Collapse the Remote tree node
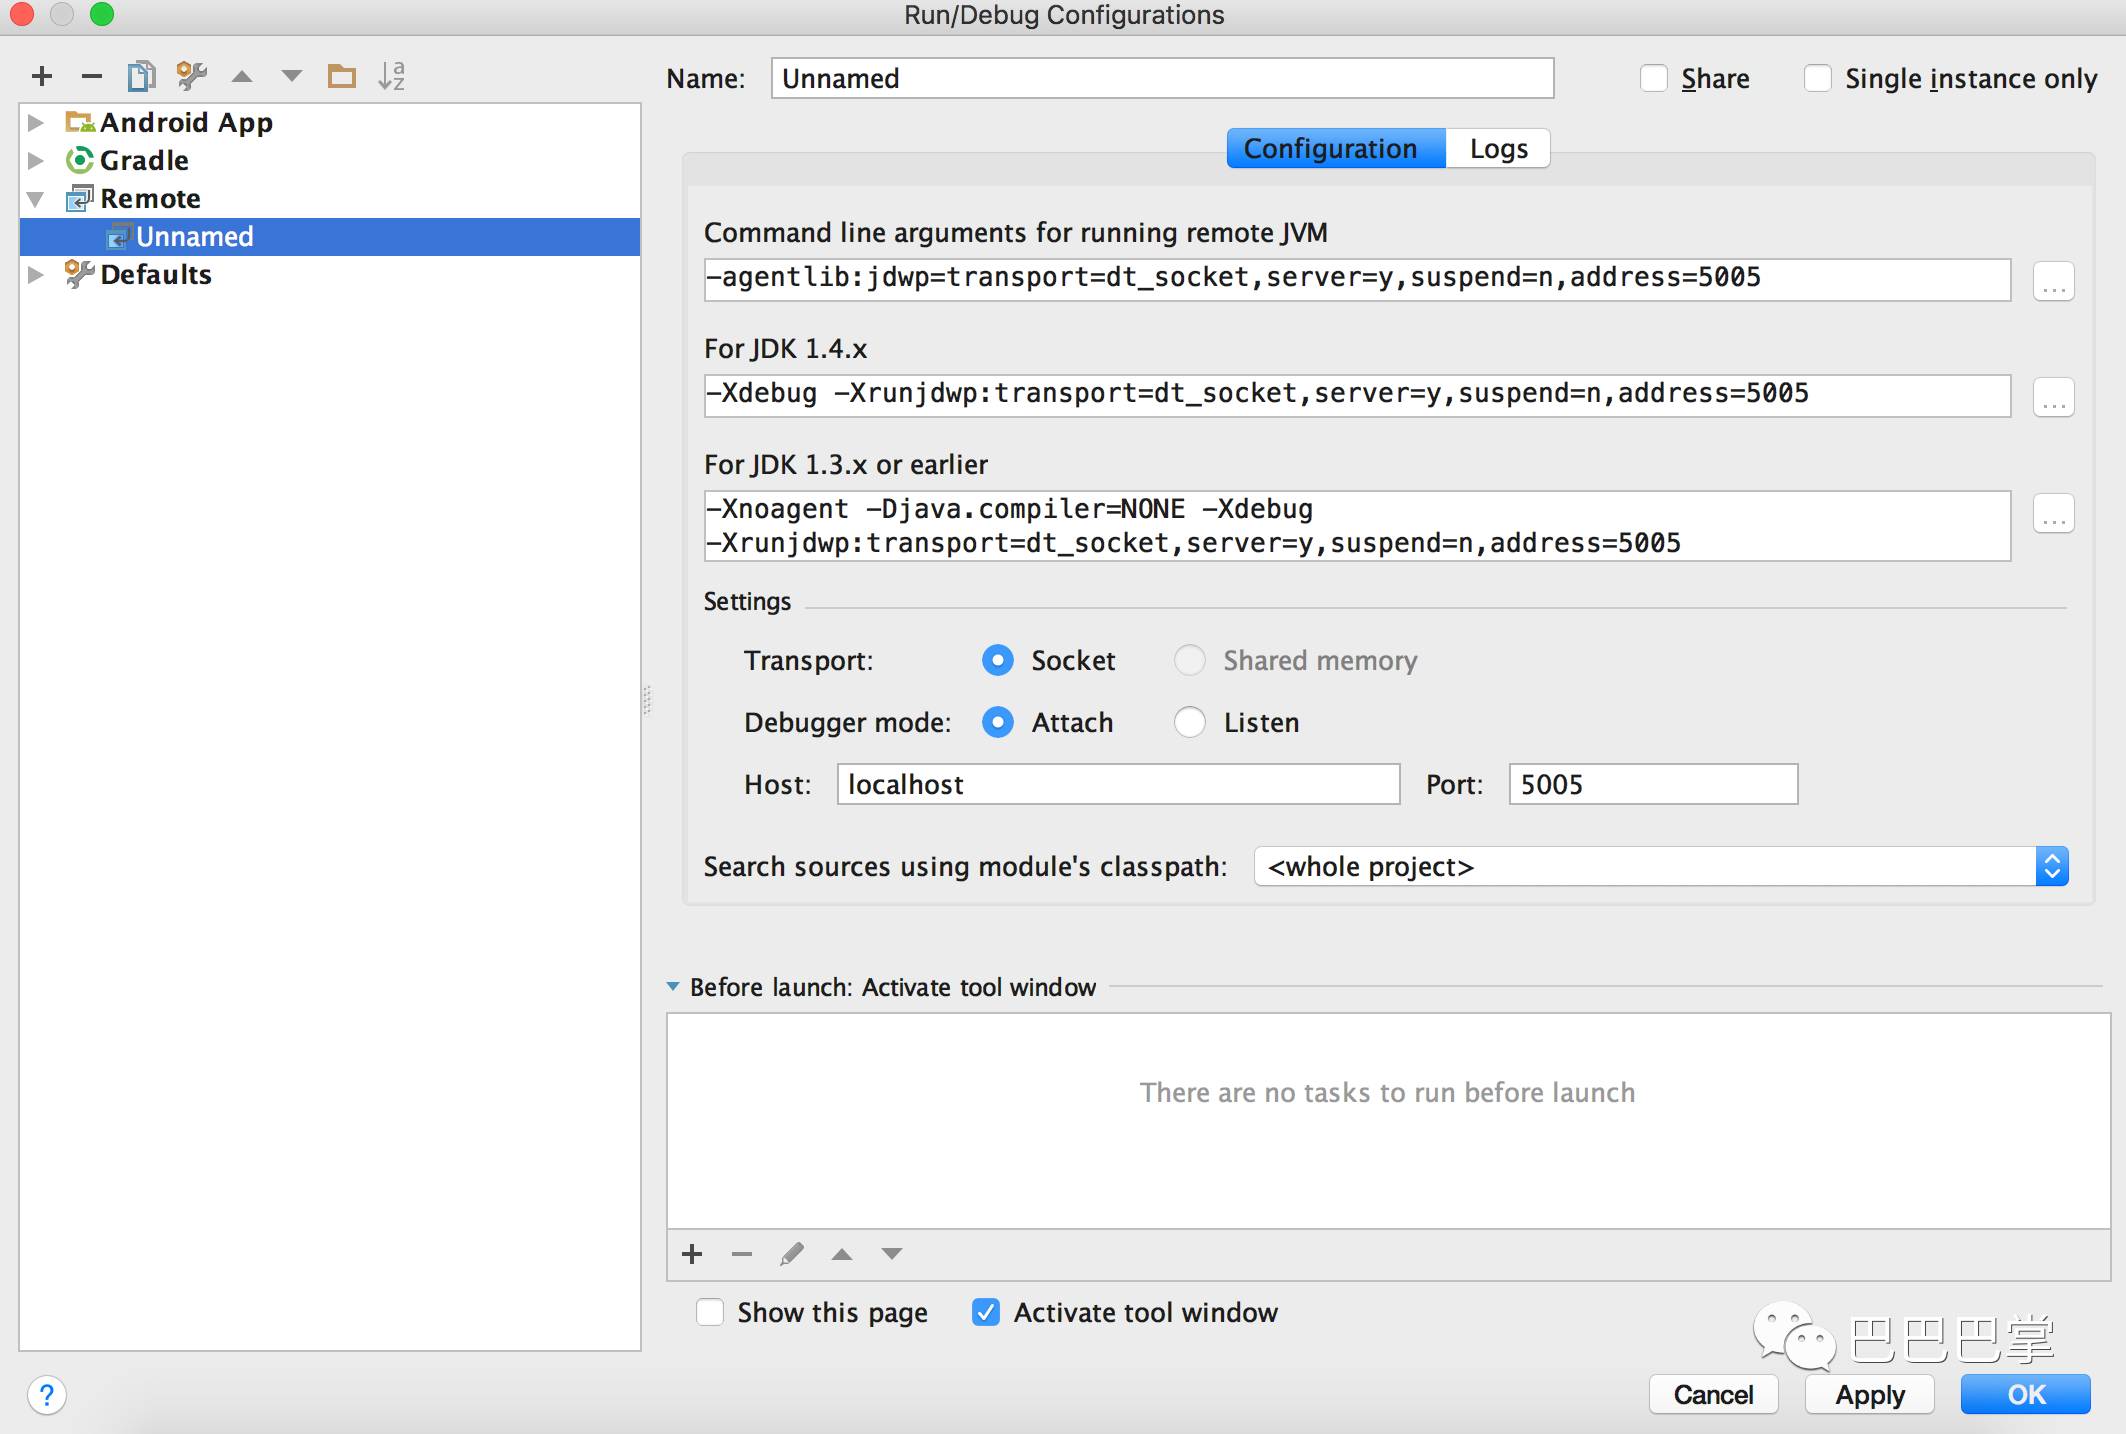The image size is (2126, 1434). pos(36,199)
